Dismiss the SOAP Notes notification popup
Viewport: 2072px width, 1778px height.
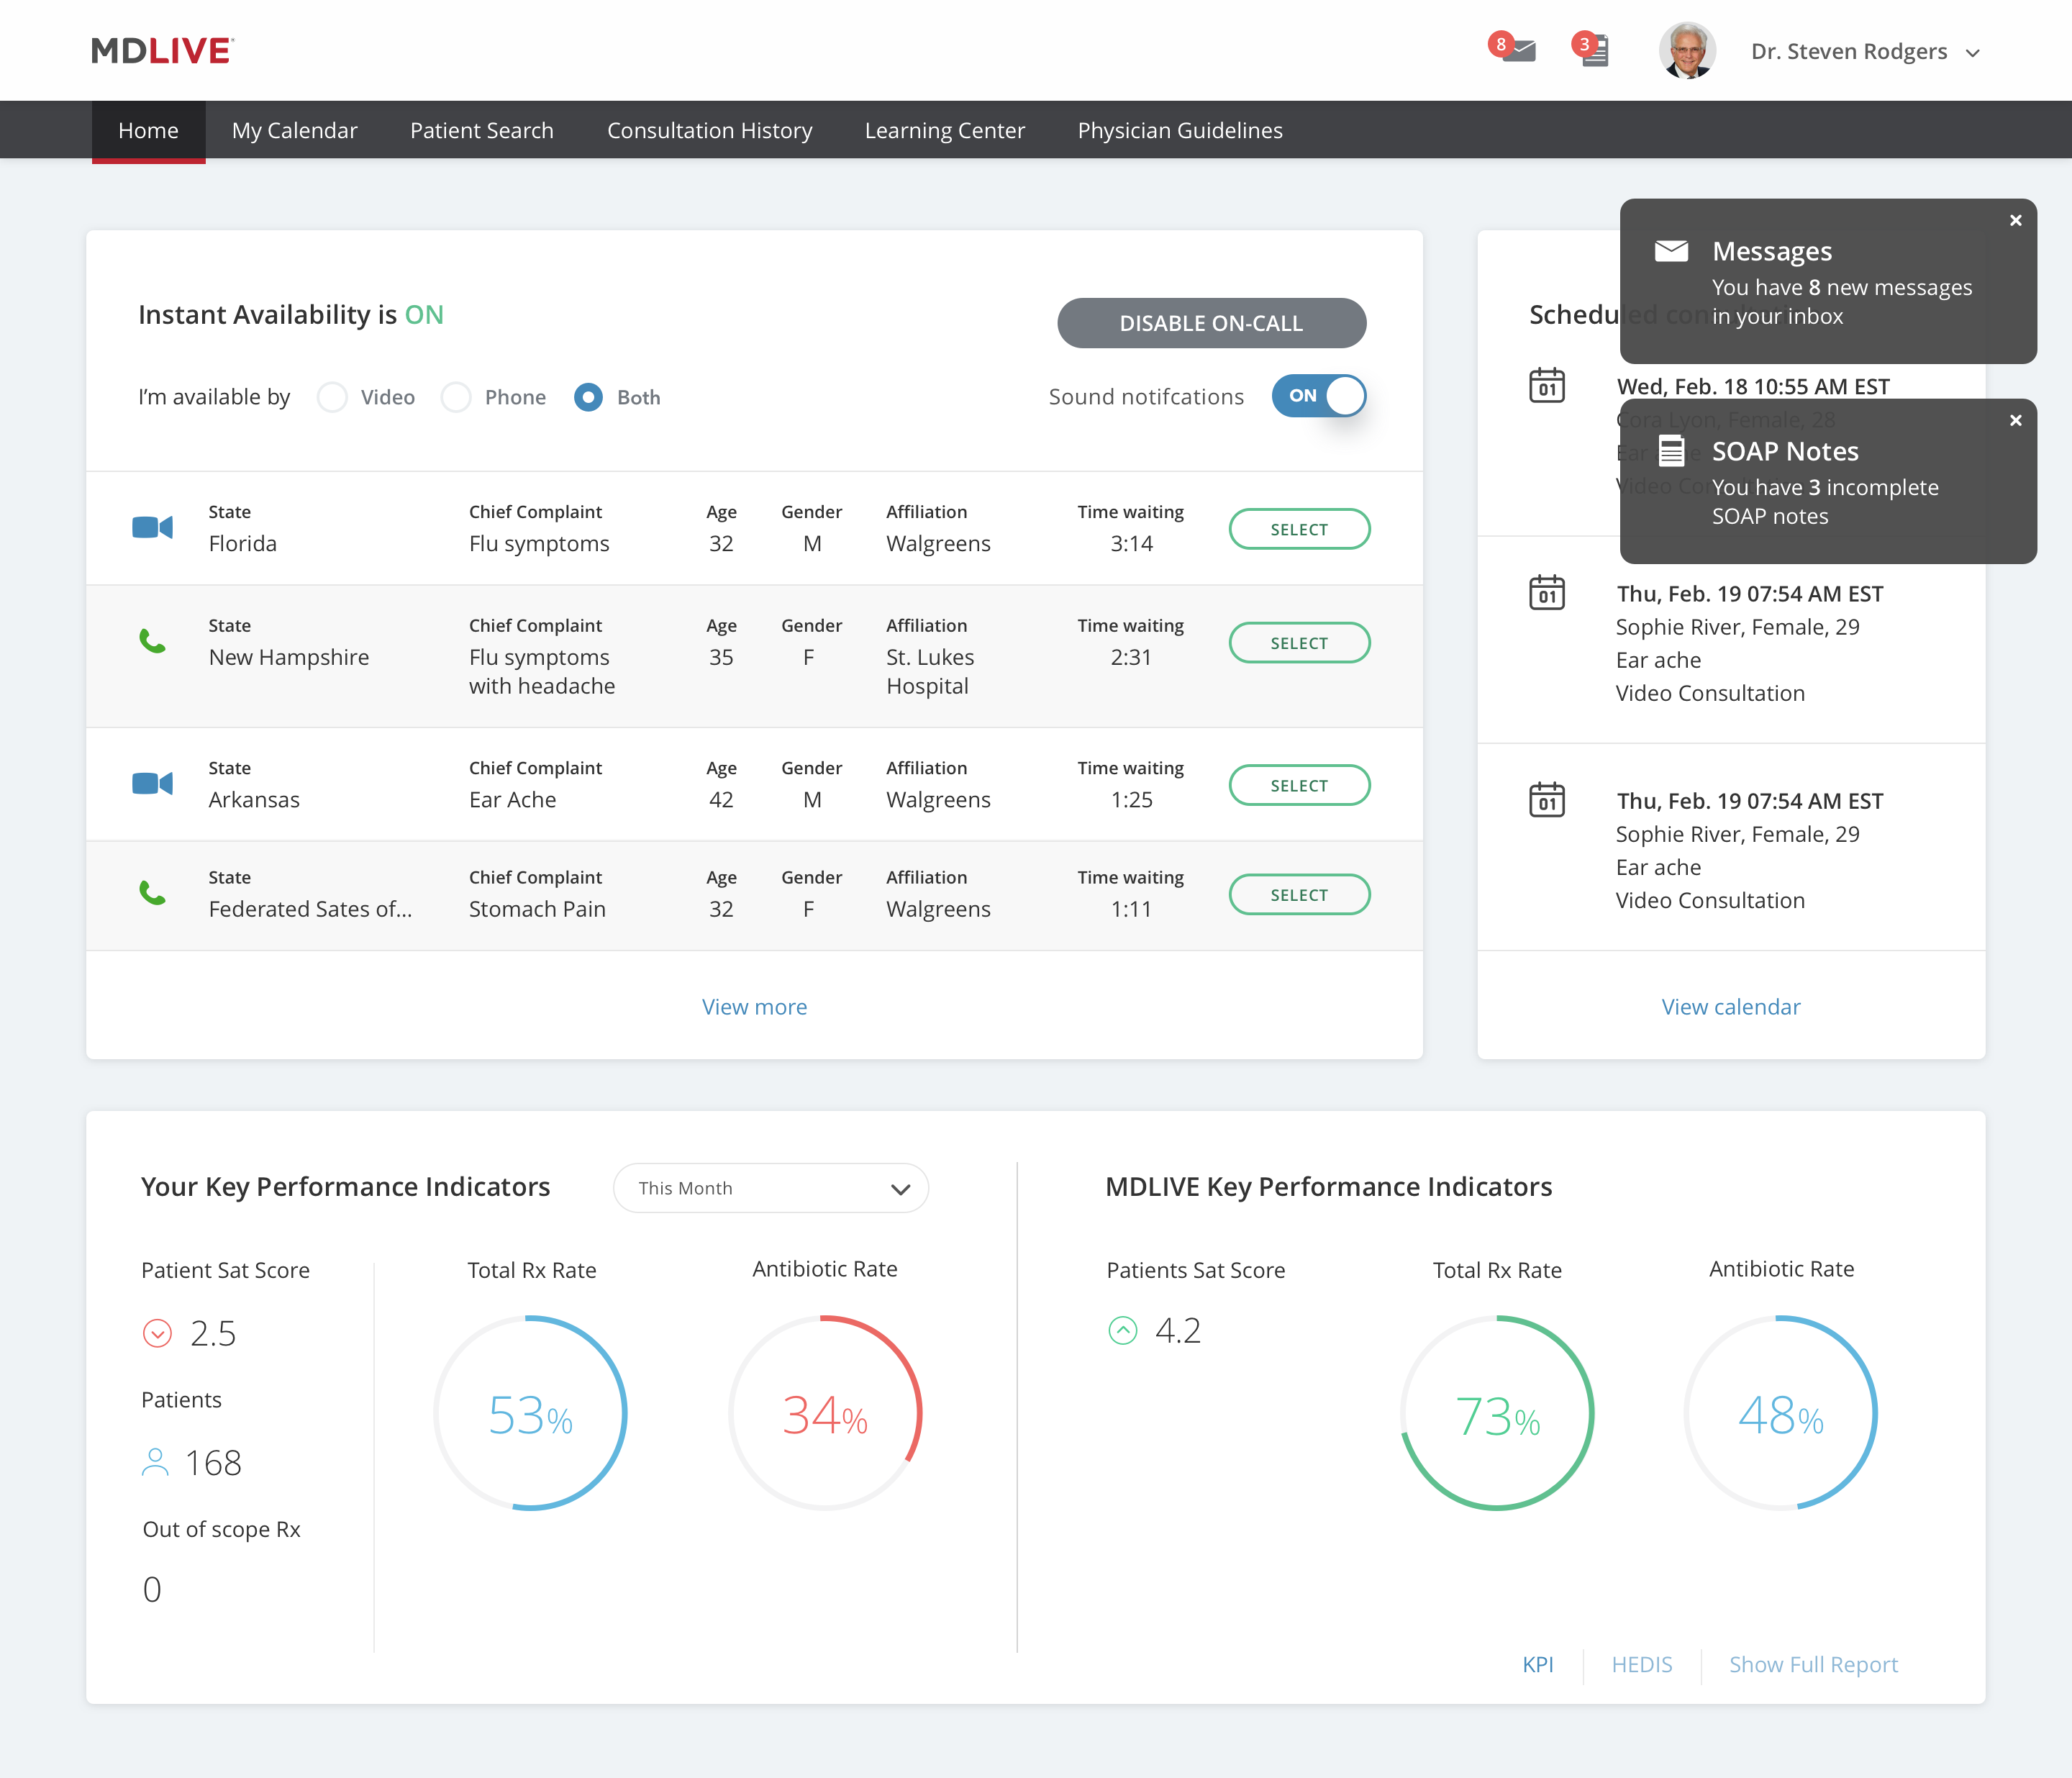(2015, 421)
